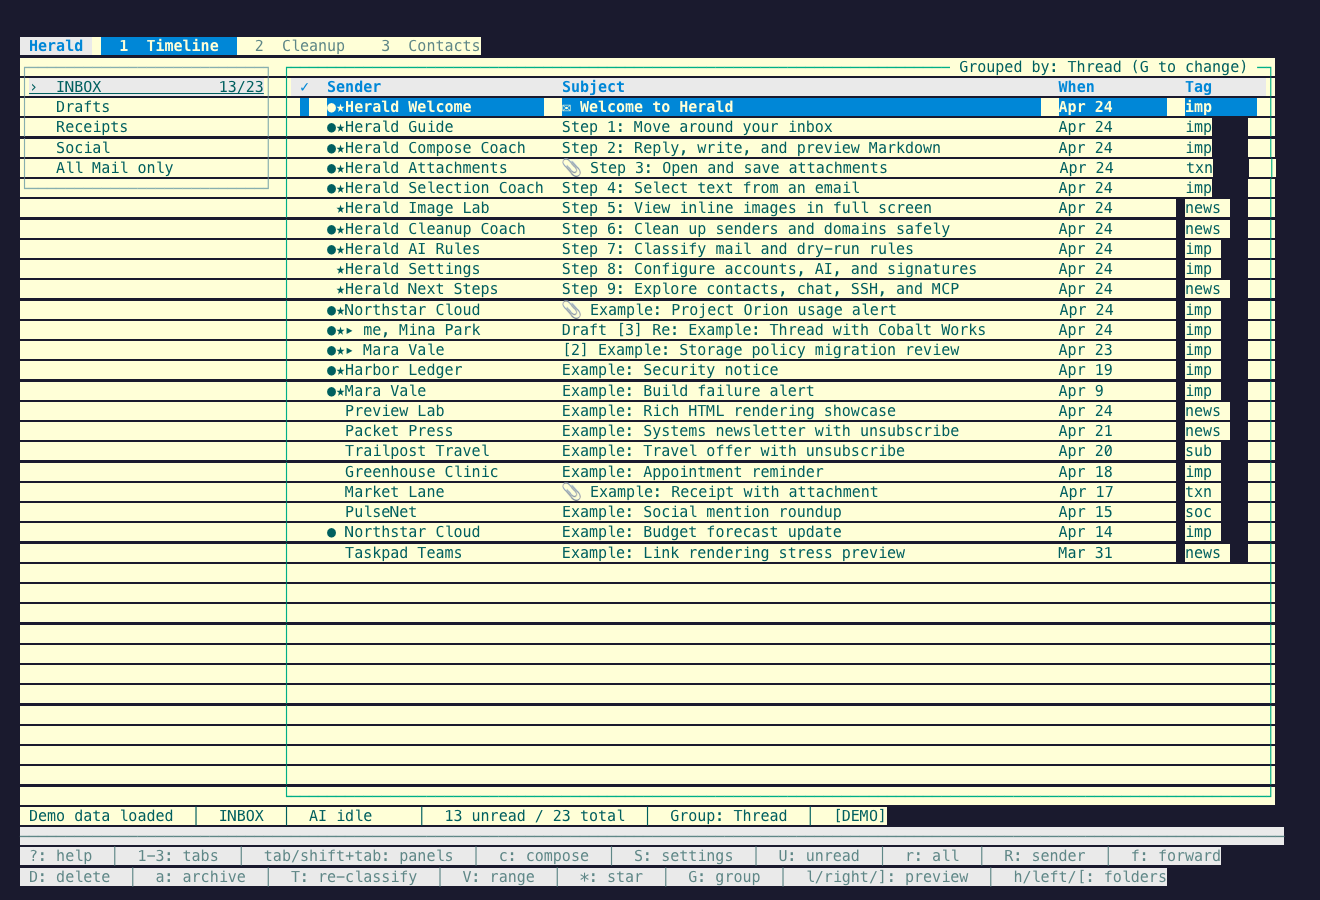The width and height of the screenshot is (1320, 900).
Task: Switch to the Contacts tab
Action: click(x=431, y=46)
